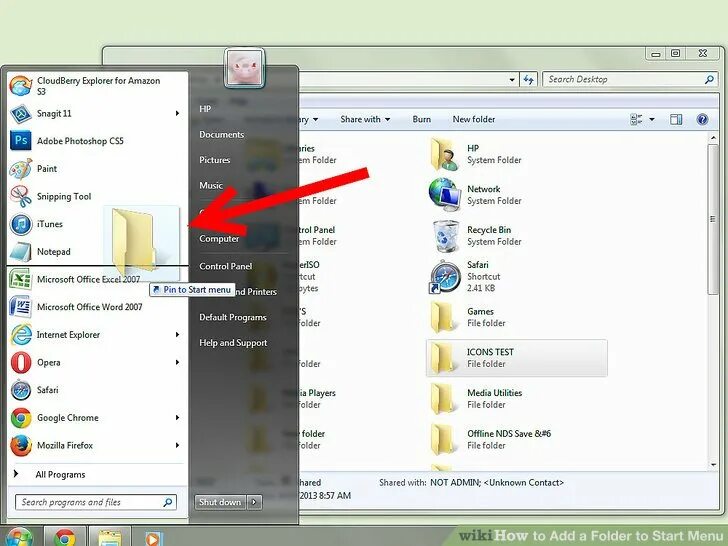
Task: Select Safari shortcut icon in Explorer window
Action: tap(444, 277)
